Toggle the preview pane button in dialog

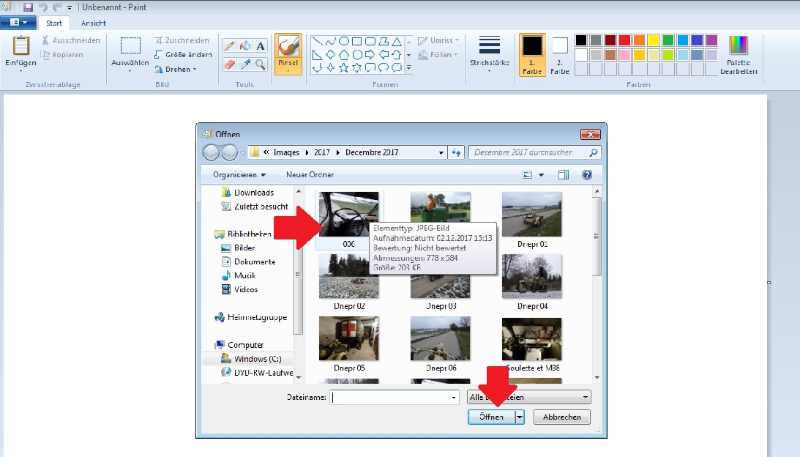[563, 174]
